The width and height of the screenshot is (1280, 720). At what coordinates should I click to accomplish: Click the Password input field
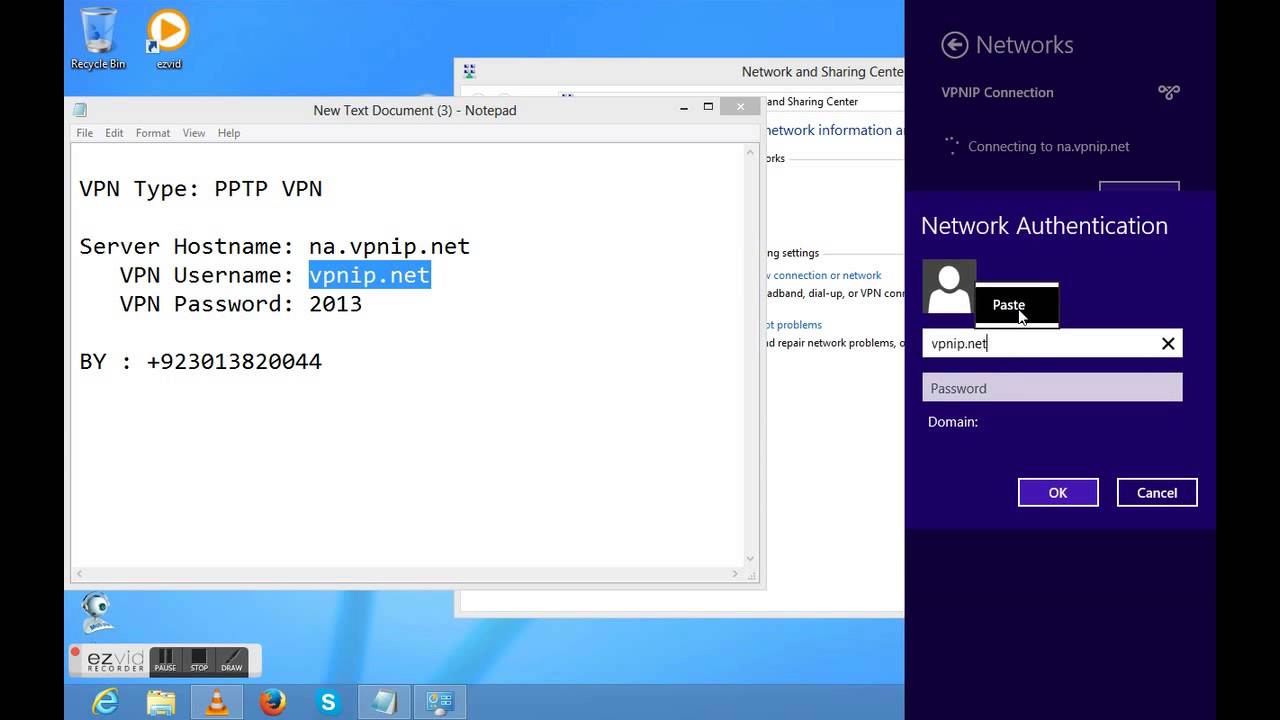pyautogui.click(x=1052, y=388)
